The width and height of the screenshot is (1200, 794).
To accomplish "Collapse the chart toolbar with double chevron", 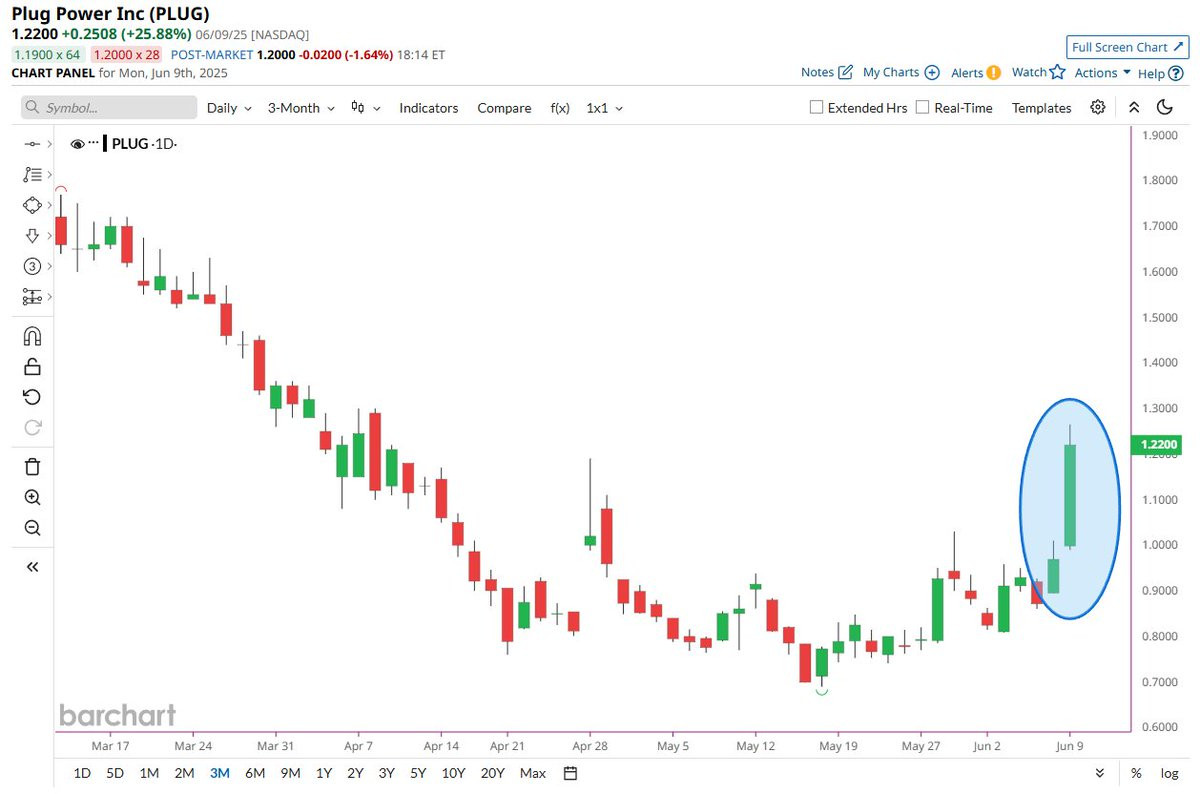I will 1133,107.
